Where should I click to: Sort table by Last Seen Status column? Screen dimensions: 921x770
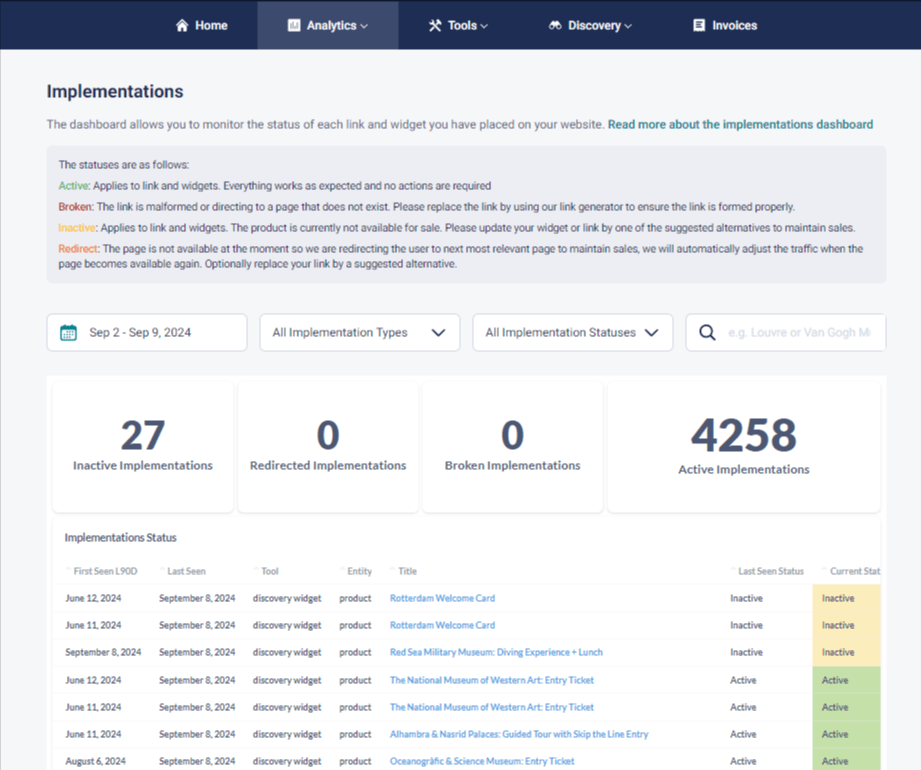coord(770,571)
